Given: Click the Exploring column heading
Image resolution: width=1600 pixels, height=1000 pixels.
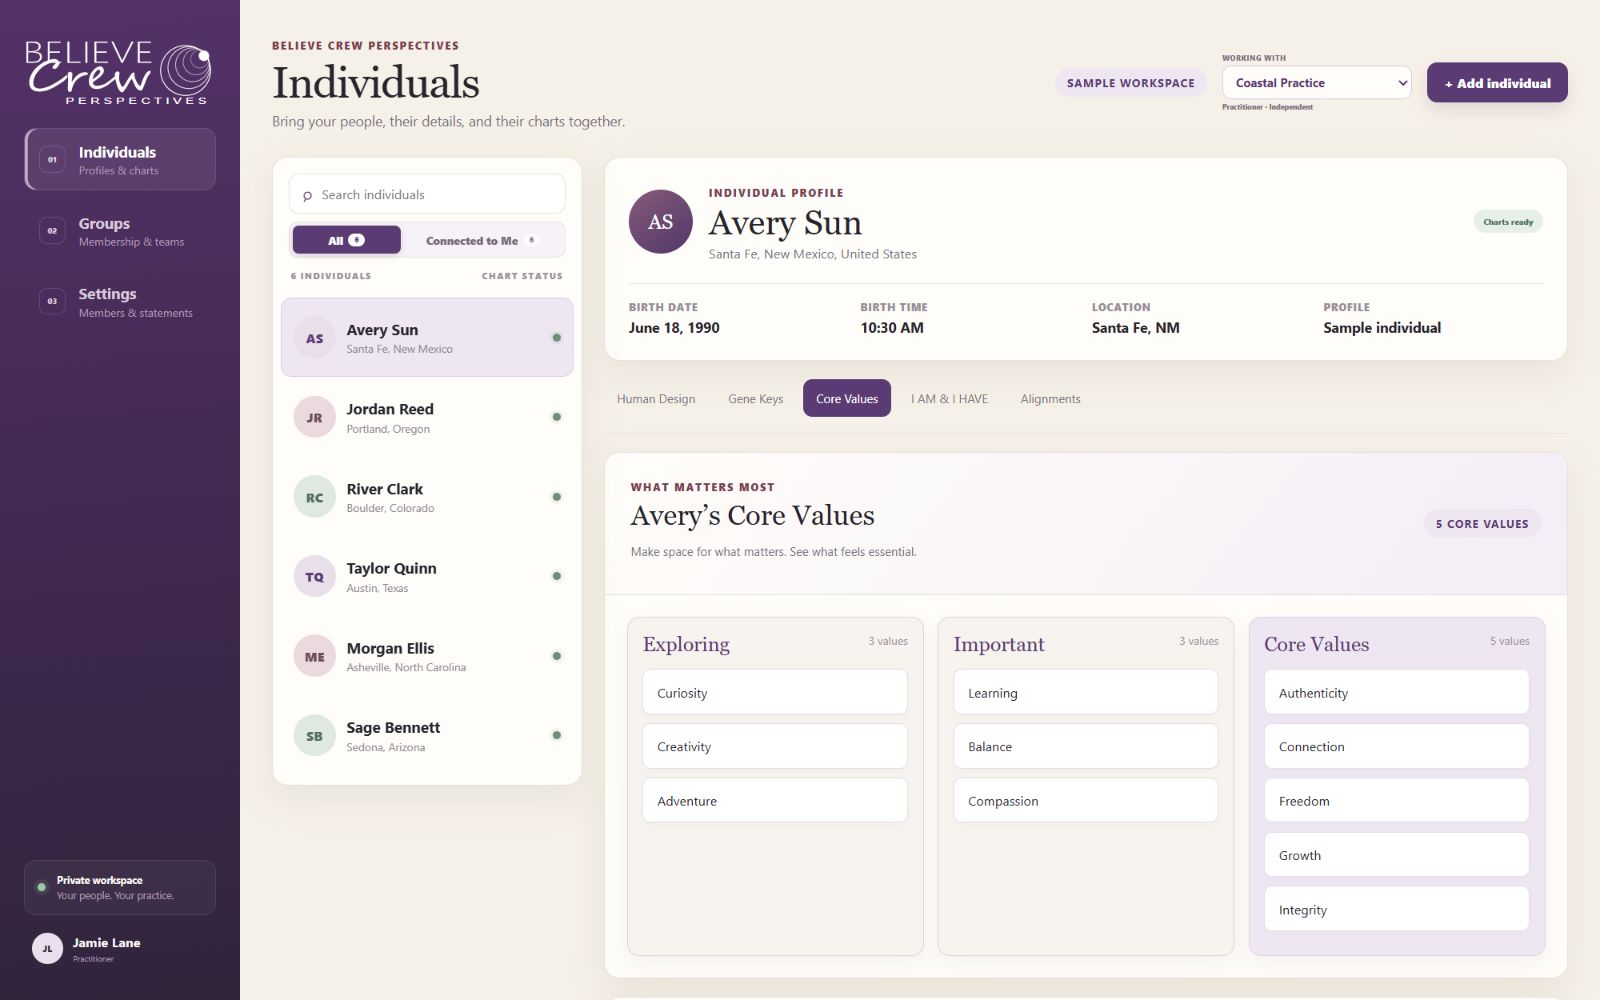Looking at the screenshot, I should [x=686, y=644].
